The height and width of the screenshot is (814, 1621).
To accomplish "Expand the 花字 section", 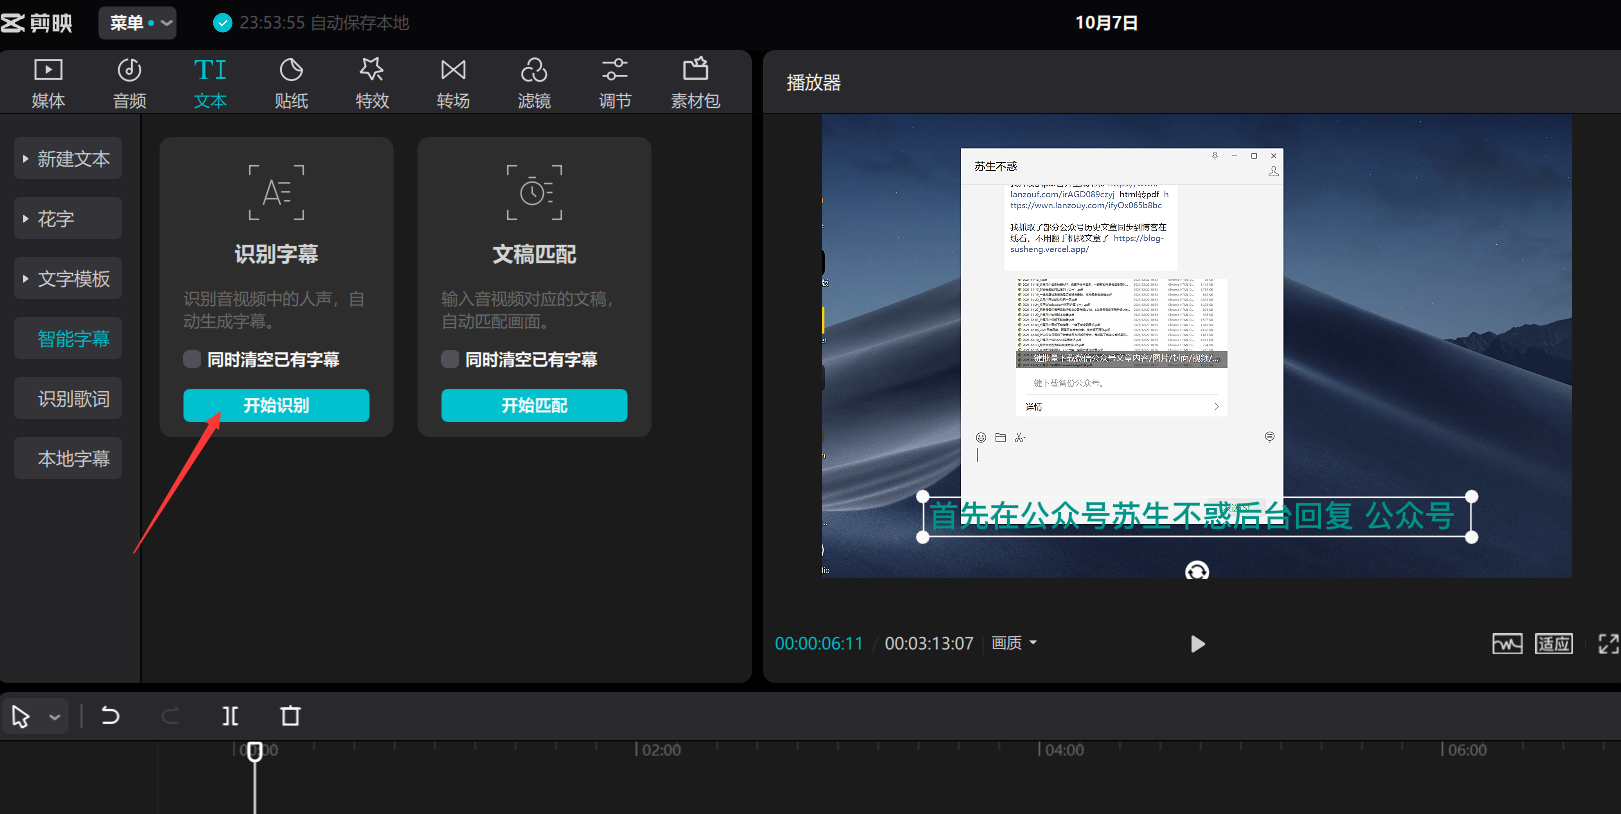I will pos(68,218).
